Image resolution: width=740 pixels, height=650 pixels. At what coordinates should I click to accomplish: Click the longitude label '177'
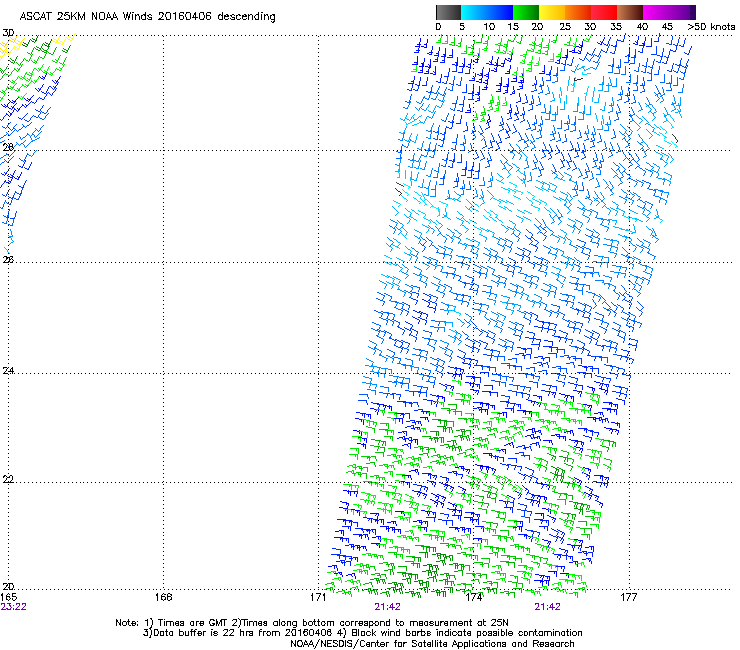coord(629,597)
